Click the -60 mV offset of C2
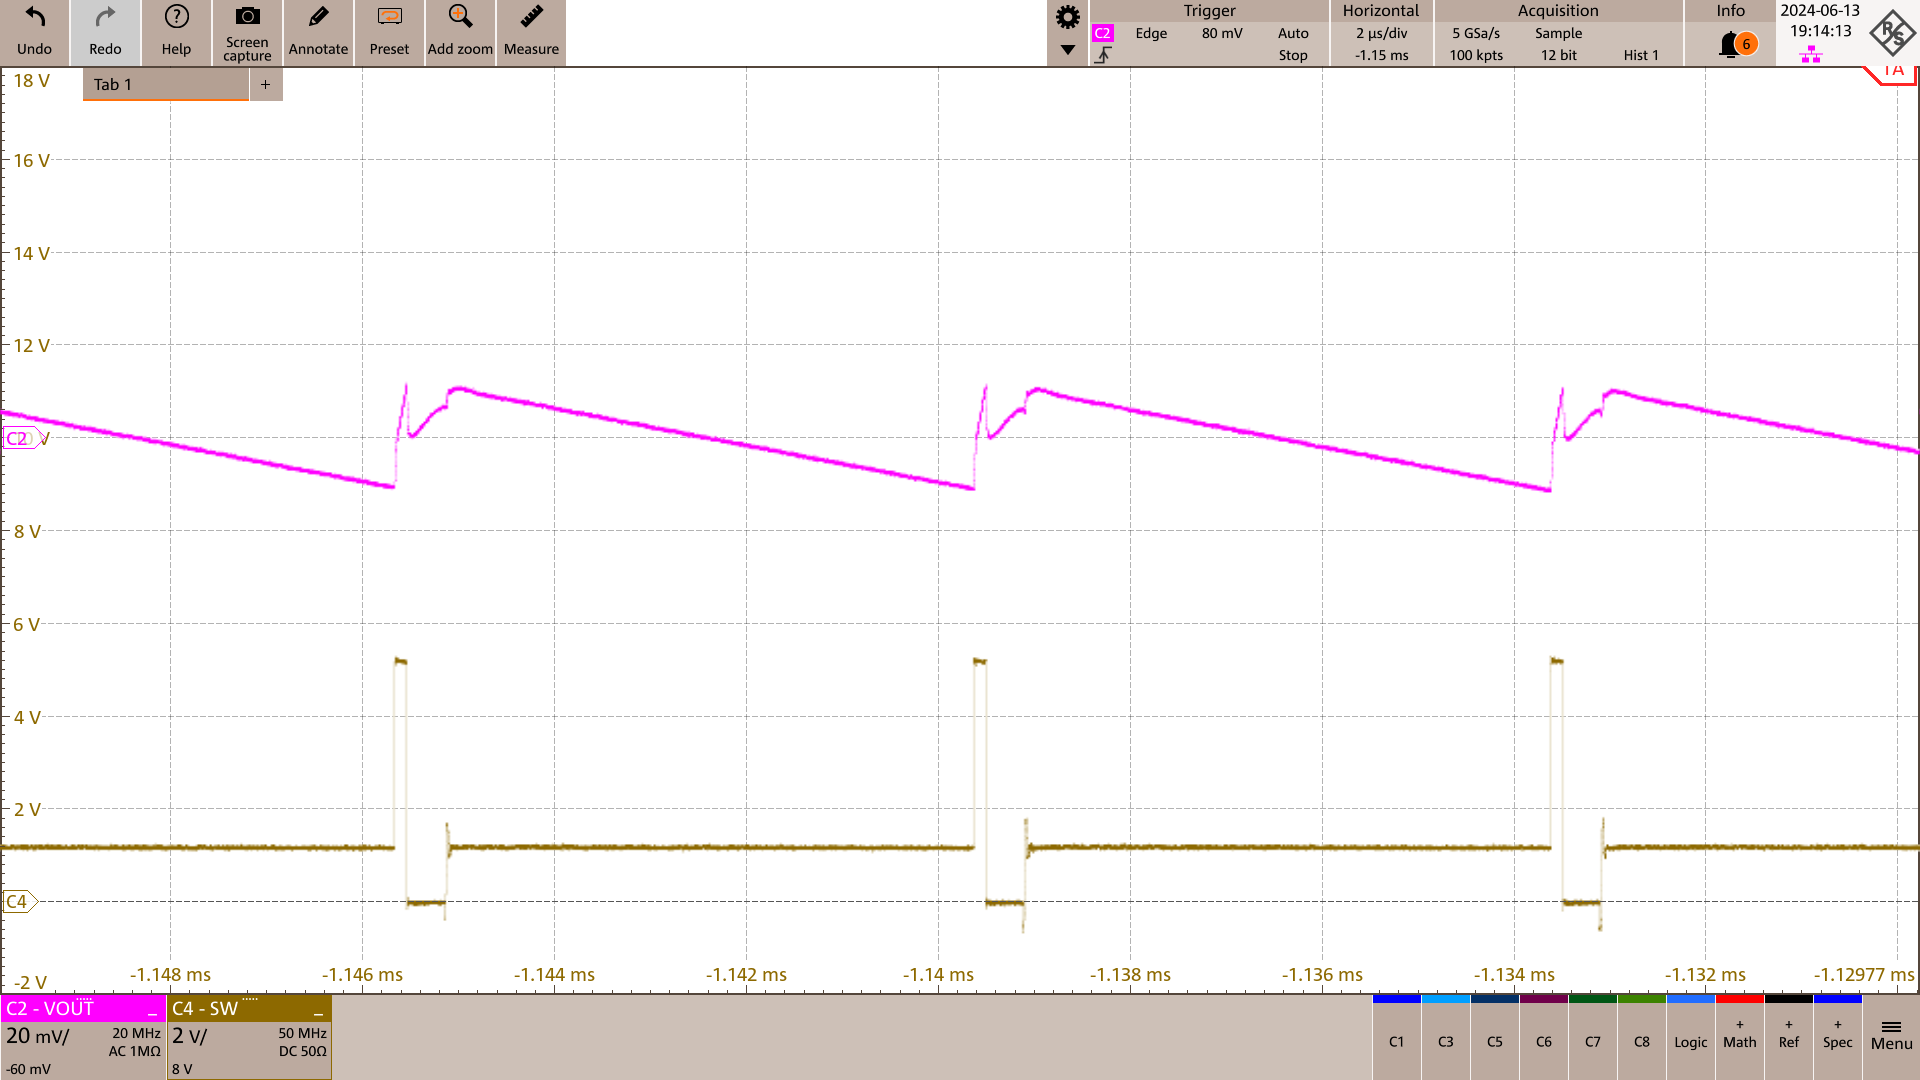Screen dimensions: 1920x1080 click(28, 1069)
